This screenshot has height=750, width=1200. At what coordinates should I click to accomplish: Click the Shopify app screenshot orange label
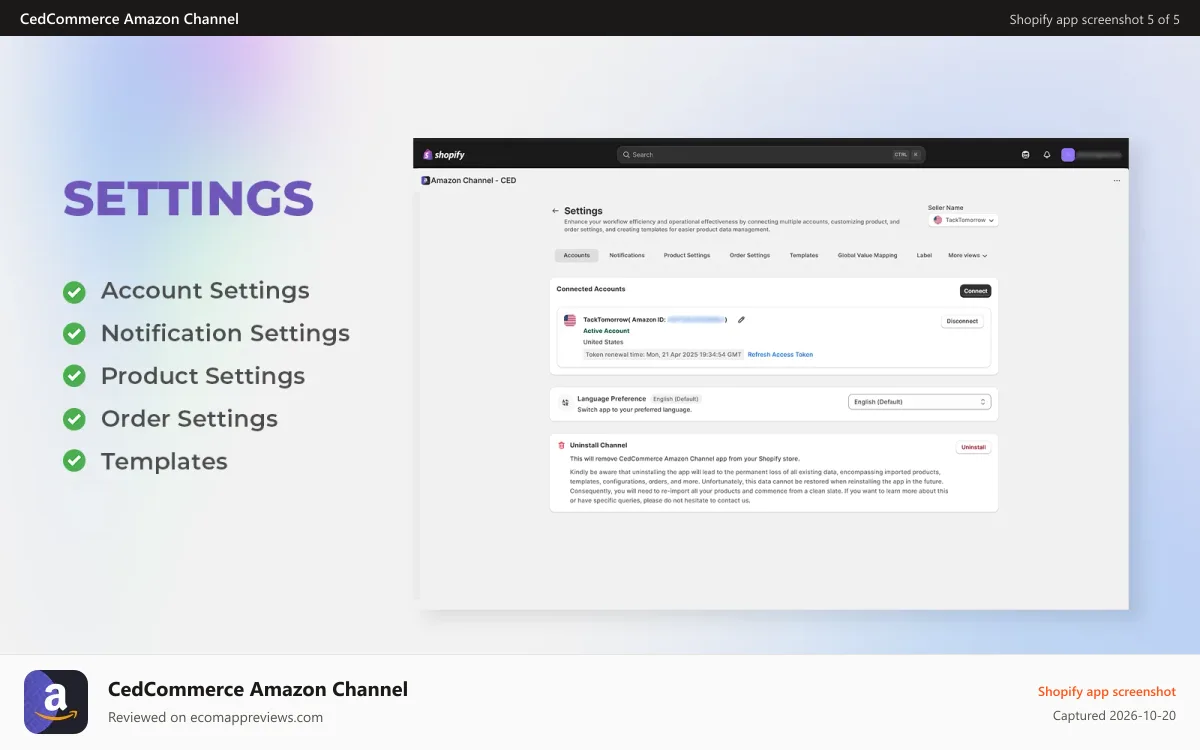1107,691
